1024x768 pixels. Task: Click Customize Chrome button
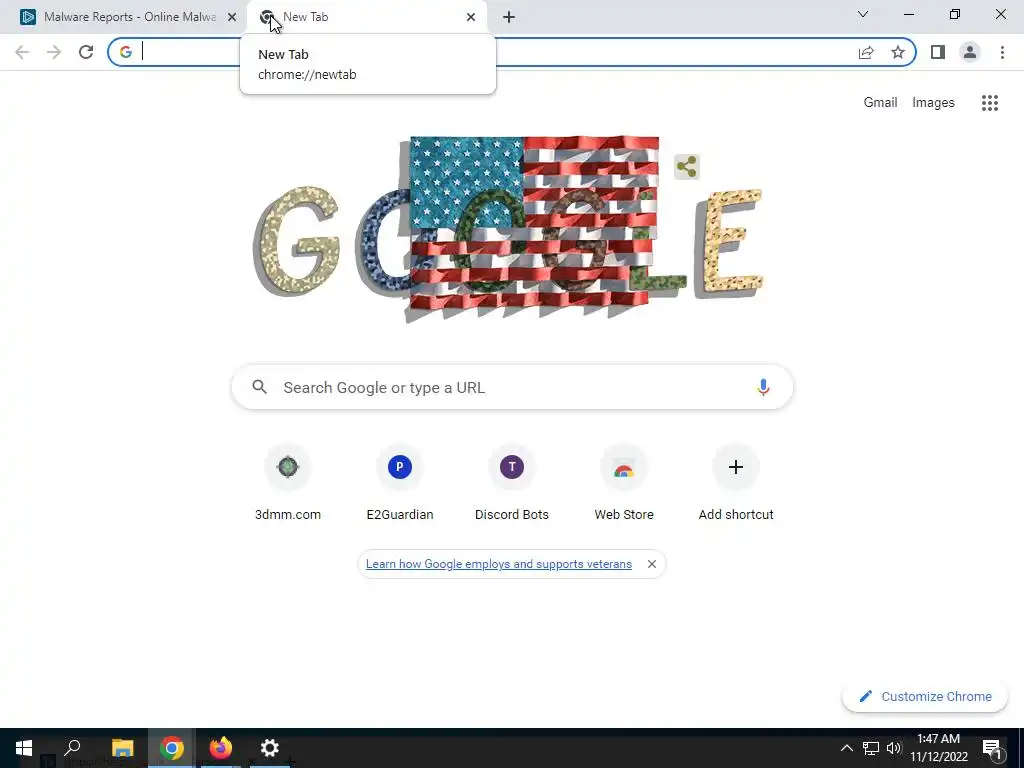925,696
